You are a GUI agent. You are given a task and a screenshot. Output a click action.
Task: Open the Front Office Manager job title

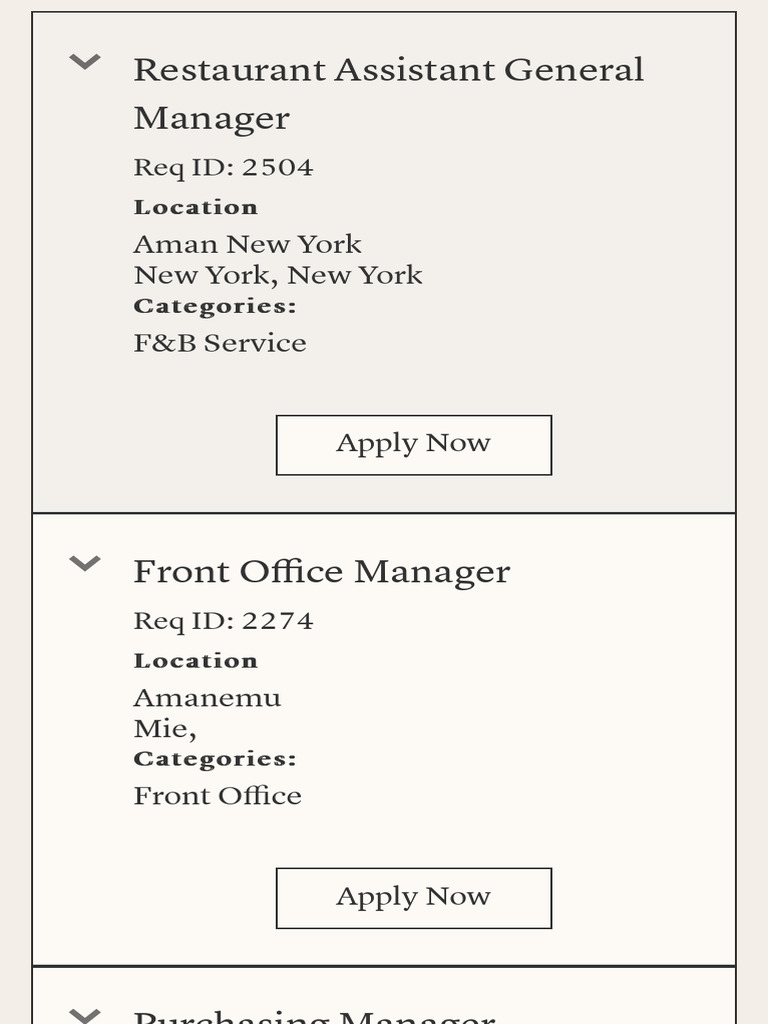click(x=321, y=572)
